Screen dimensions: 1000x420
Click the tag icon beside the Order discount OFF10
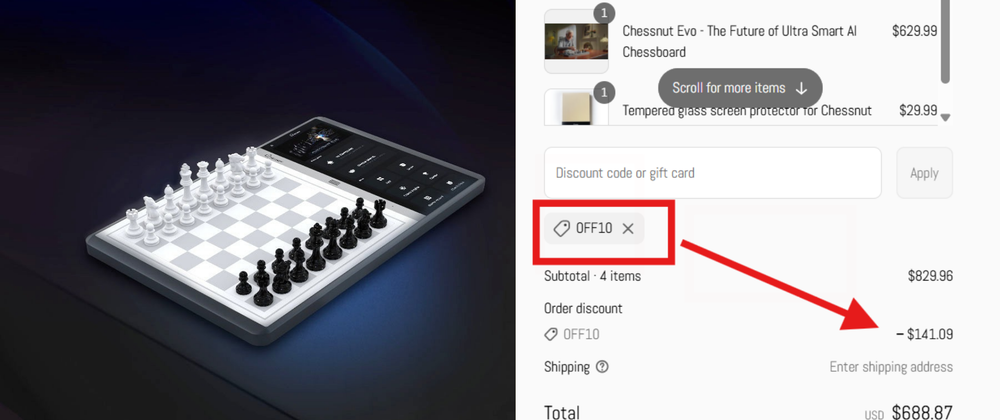[550, 334]
